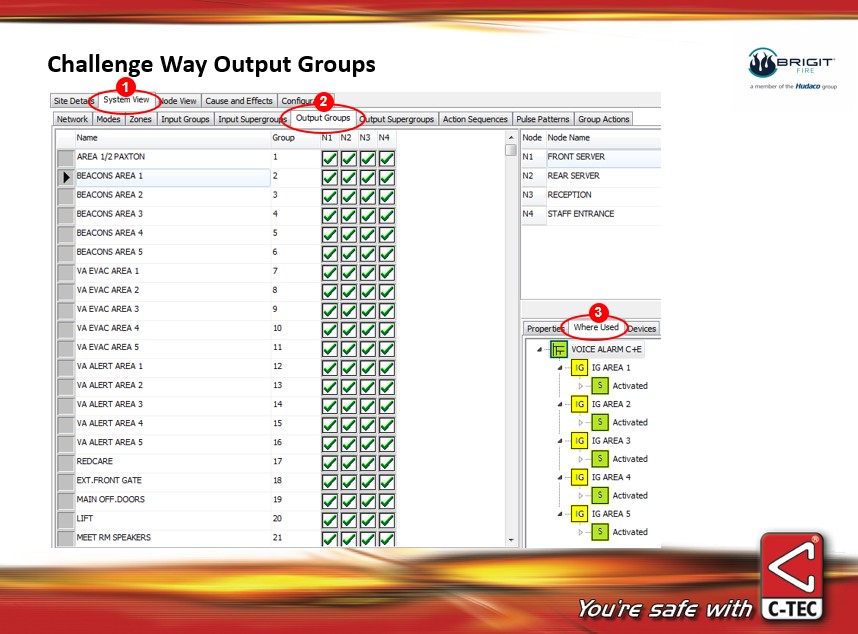Open the Action Sequences tab

475,119
